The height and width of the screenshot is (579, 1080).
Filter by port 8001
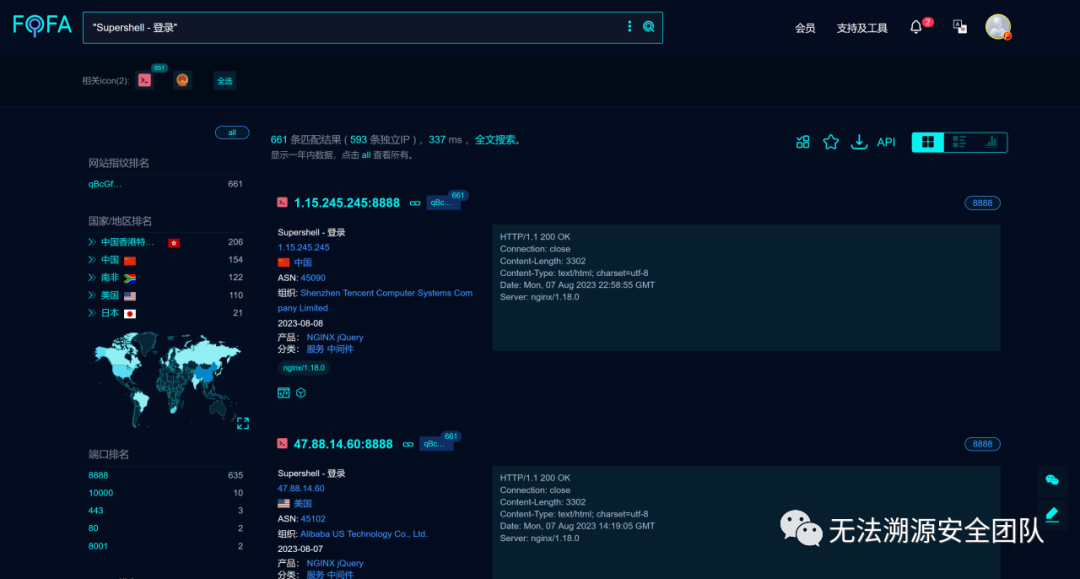point(98,546)
